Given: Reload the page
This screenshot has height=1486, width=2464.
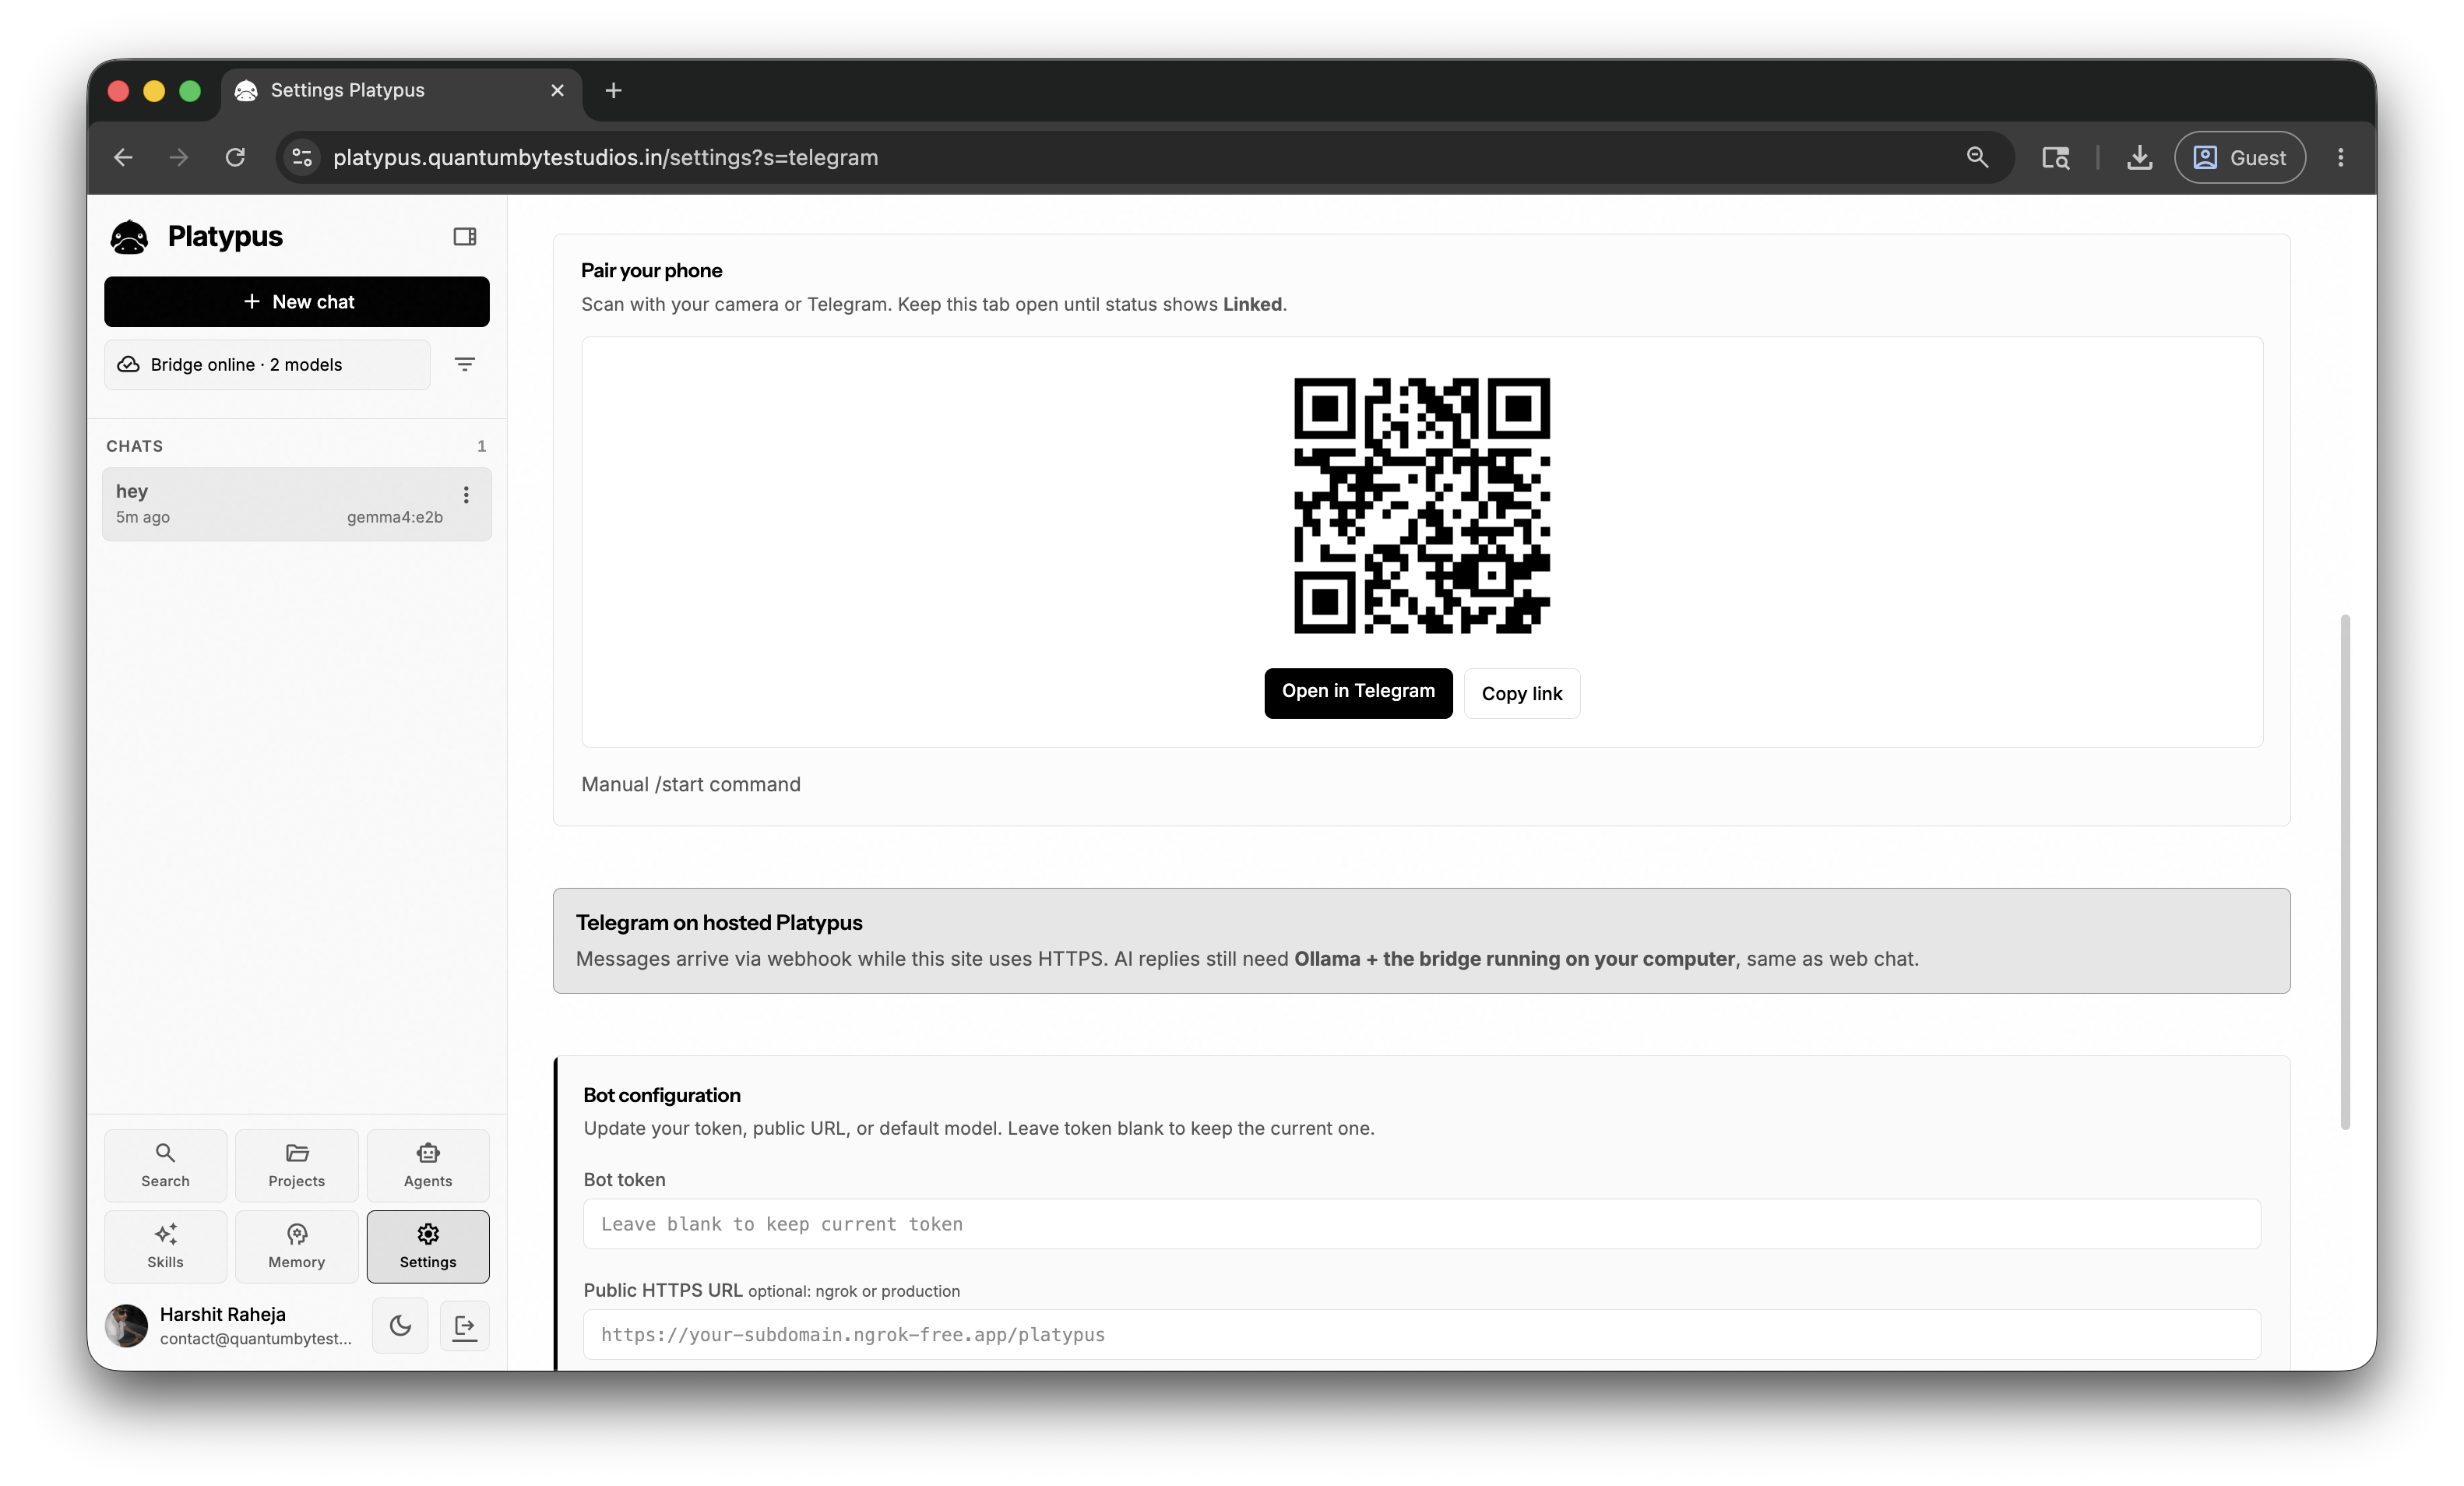Looking at the screenshot, I should [x=235, y=157].
